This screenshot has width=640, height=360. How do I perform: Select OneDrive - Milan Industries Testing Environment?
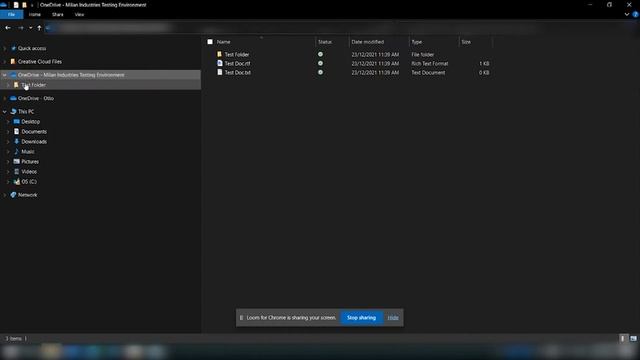(x=71, y=75)
